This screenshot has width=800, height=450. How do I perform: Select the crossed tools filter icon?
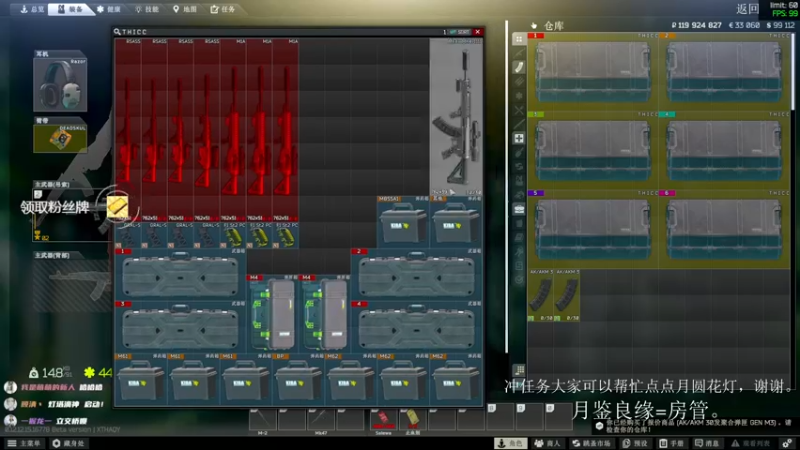click(519, 110)
